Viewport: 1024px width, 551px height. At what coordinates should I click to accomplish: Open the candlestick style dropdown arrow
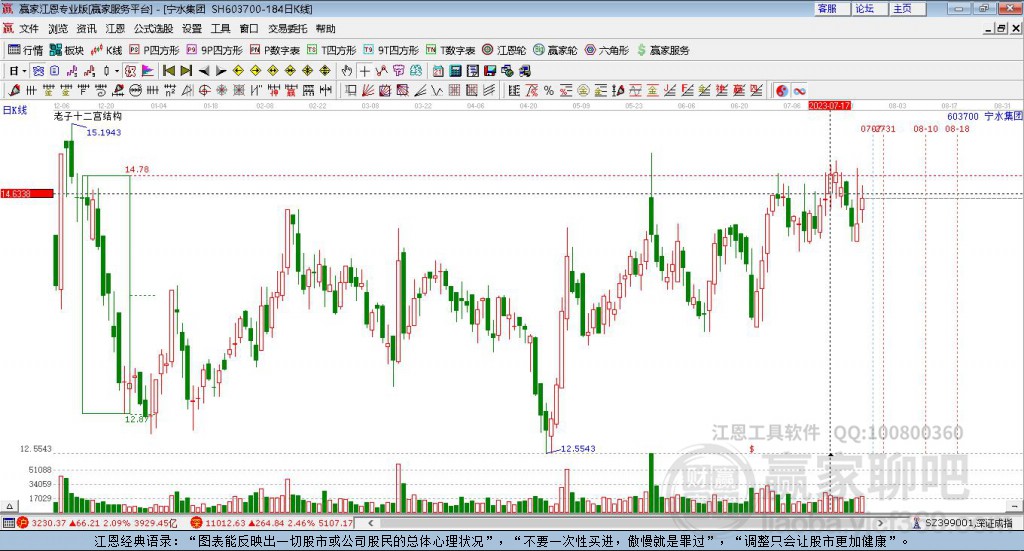(x=117, y=71)
